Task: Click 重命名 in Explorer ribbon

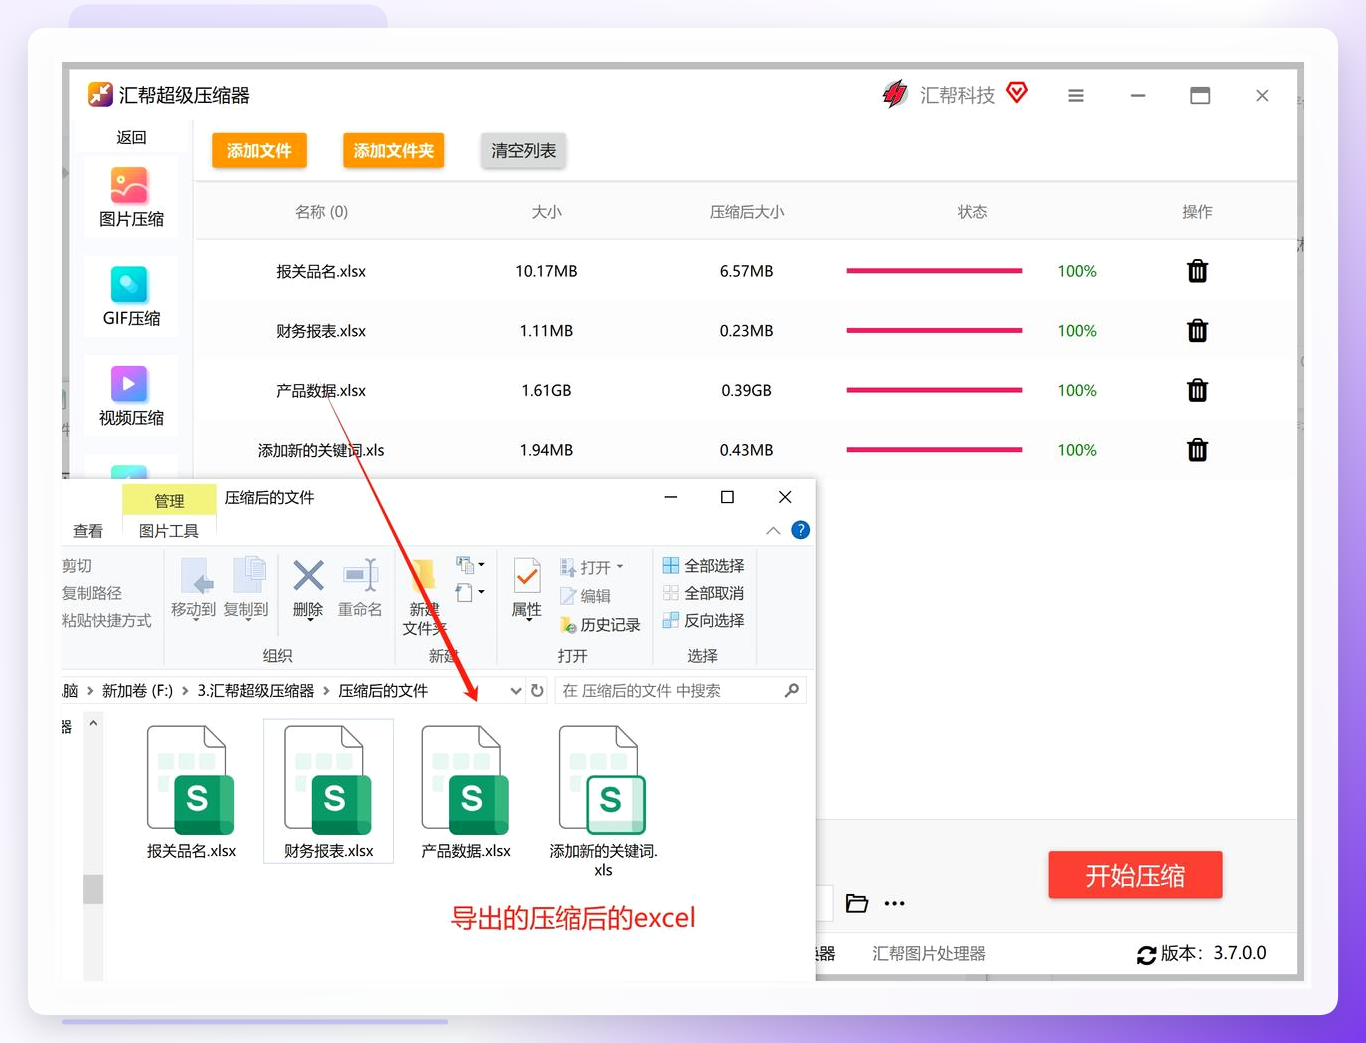Action: (360, 588)
